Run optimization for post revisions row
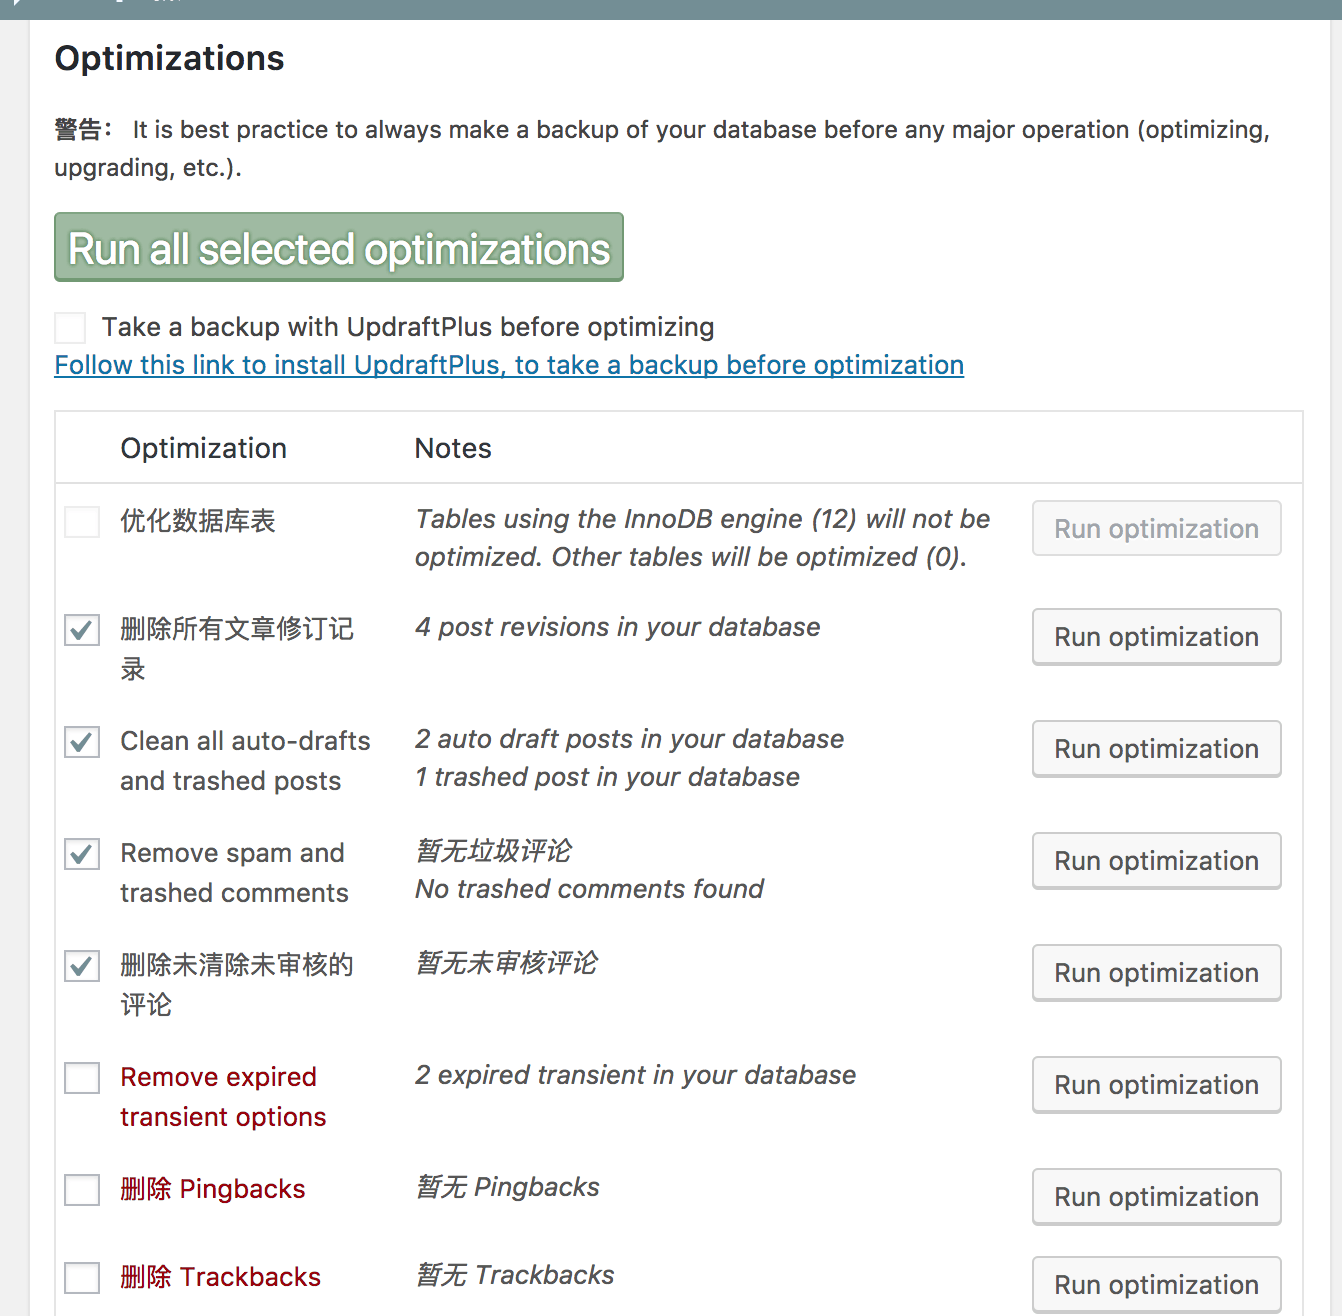Screen dimensions: 1342x1316 click(1156, 637)
